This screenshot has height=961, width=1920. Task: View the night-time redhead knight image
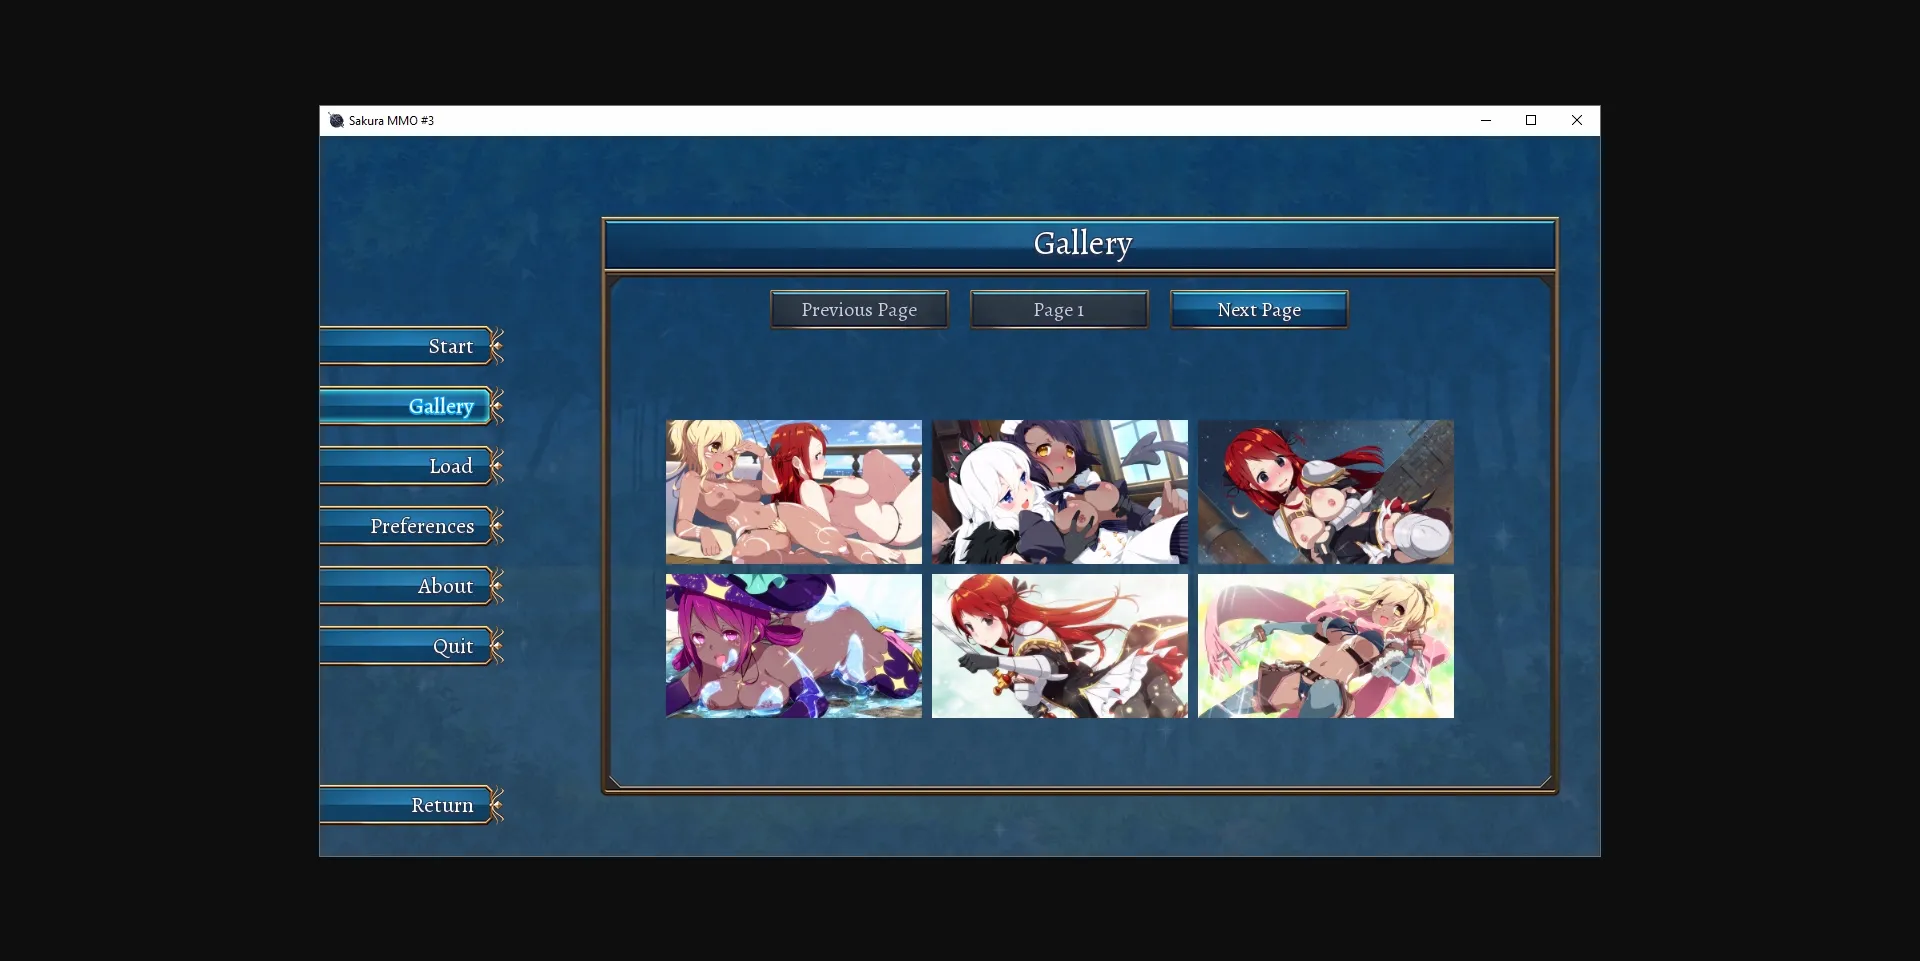click(1325, 491)
